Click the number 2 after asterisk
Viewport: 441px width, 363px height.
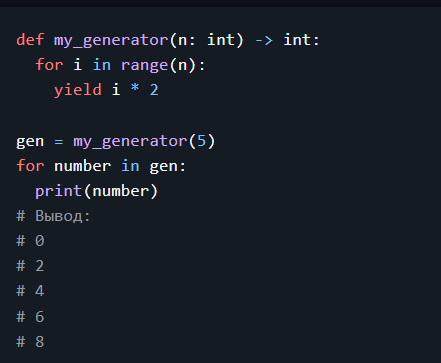pyautogui.click(x=154, y=90)
